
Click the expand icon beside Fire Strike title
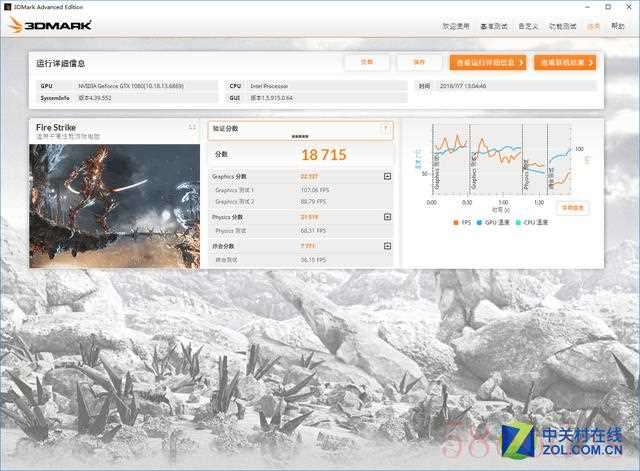pyautogui.click(x=192, y=127)
